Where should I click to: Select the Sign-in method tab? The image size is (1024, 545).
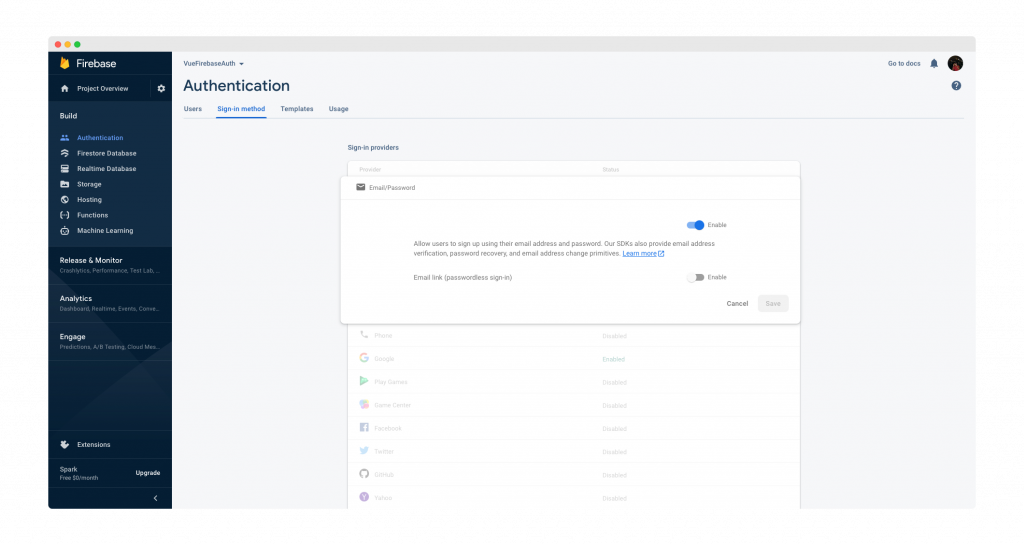(241, 109)
